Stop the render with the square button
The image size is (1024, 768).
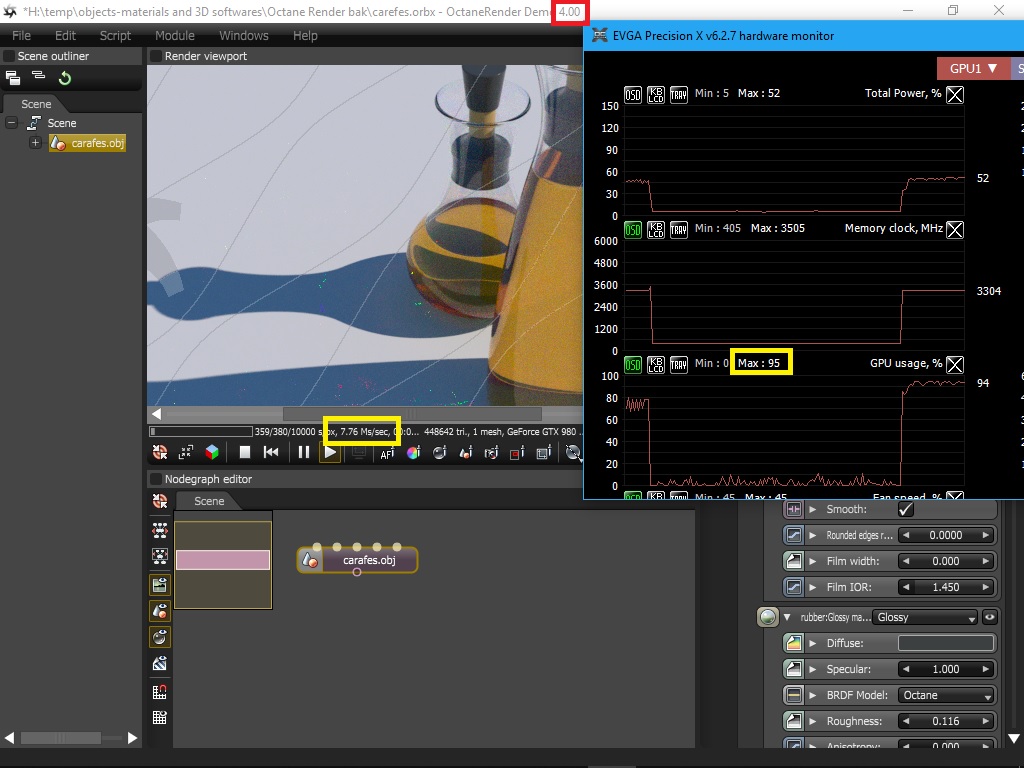coord(245,452)
